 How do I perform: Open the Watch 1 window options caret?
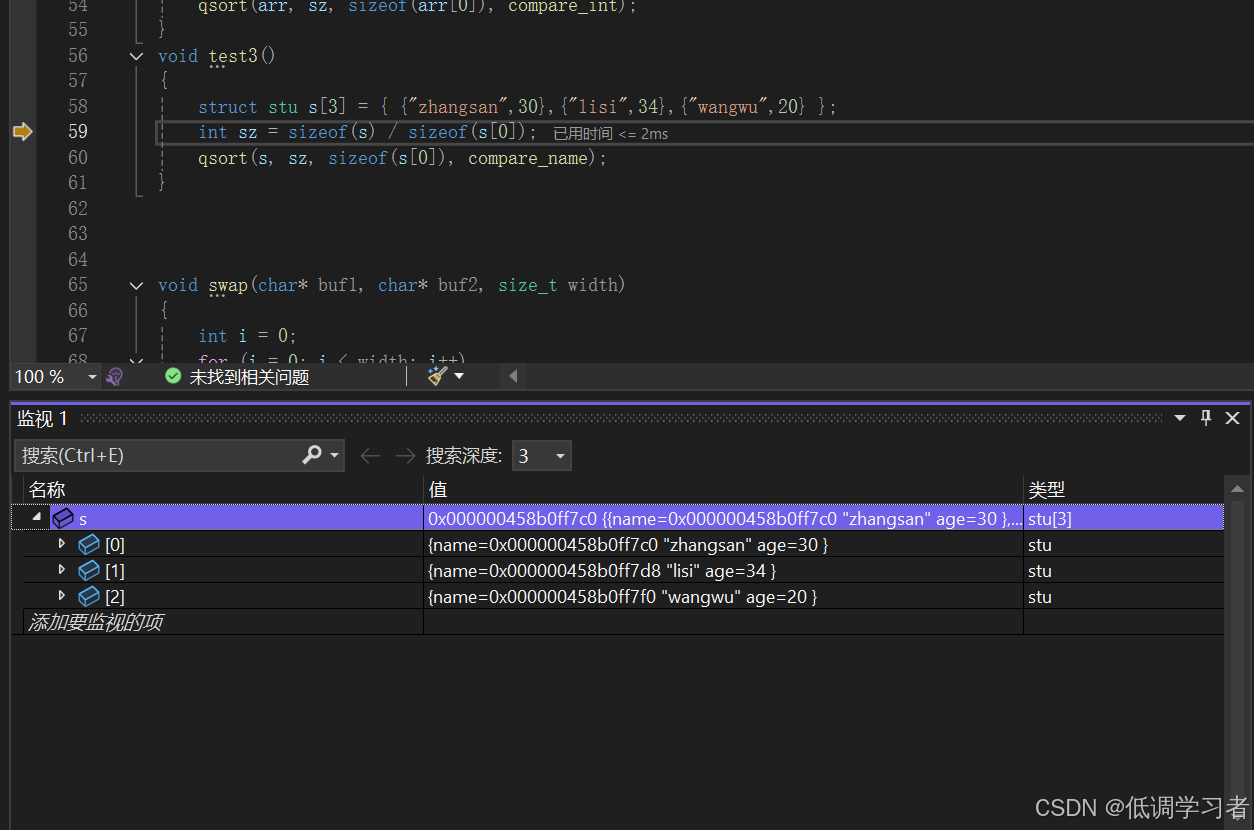click(1181, 418)
